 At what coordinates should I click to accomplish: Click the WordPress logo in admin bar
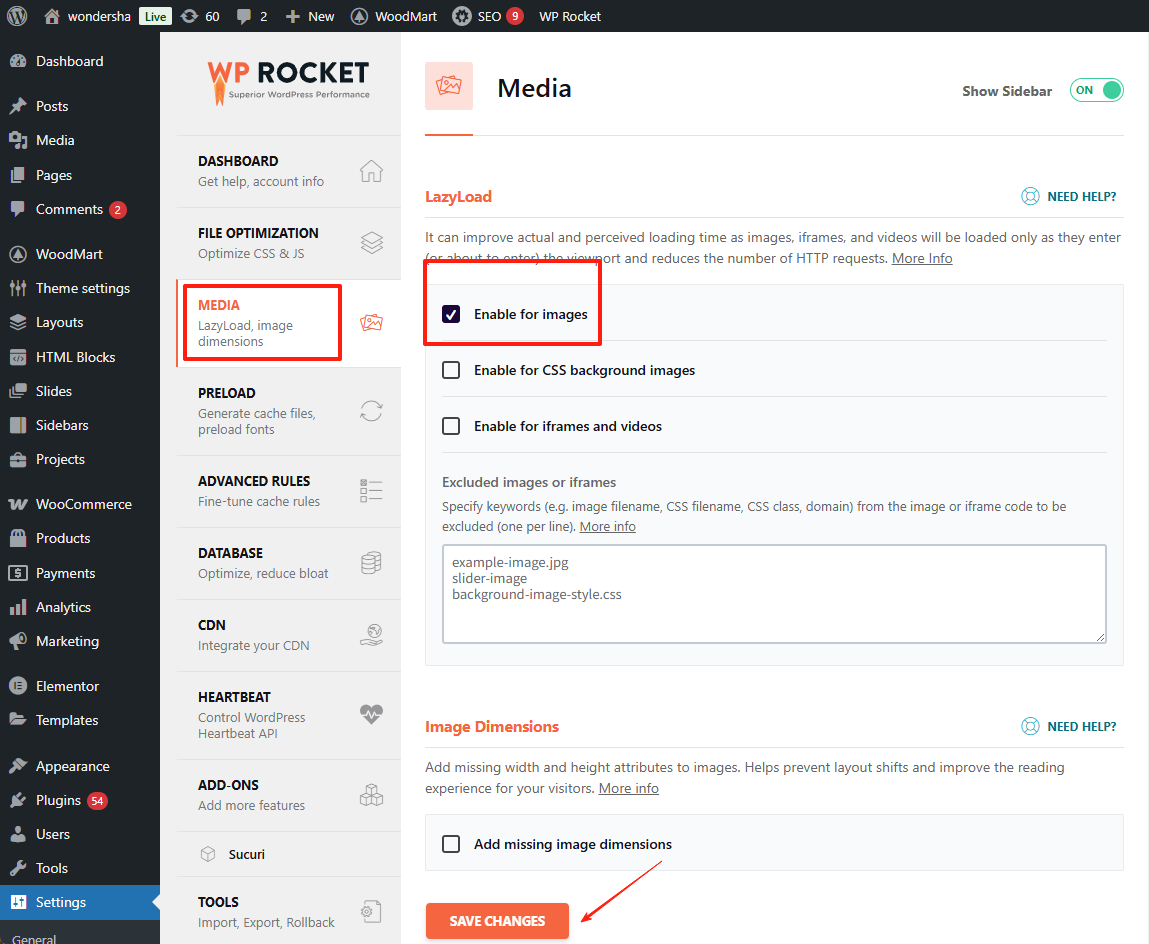17,16
